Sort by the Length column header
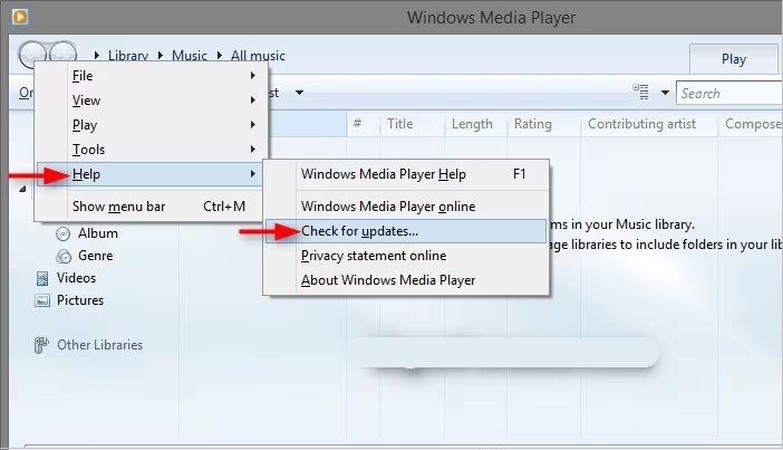Viewport: 783px width, 450px height. (x=475, y=124)
